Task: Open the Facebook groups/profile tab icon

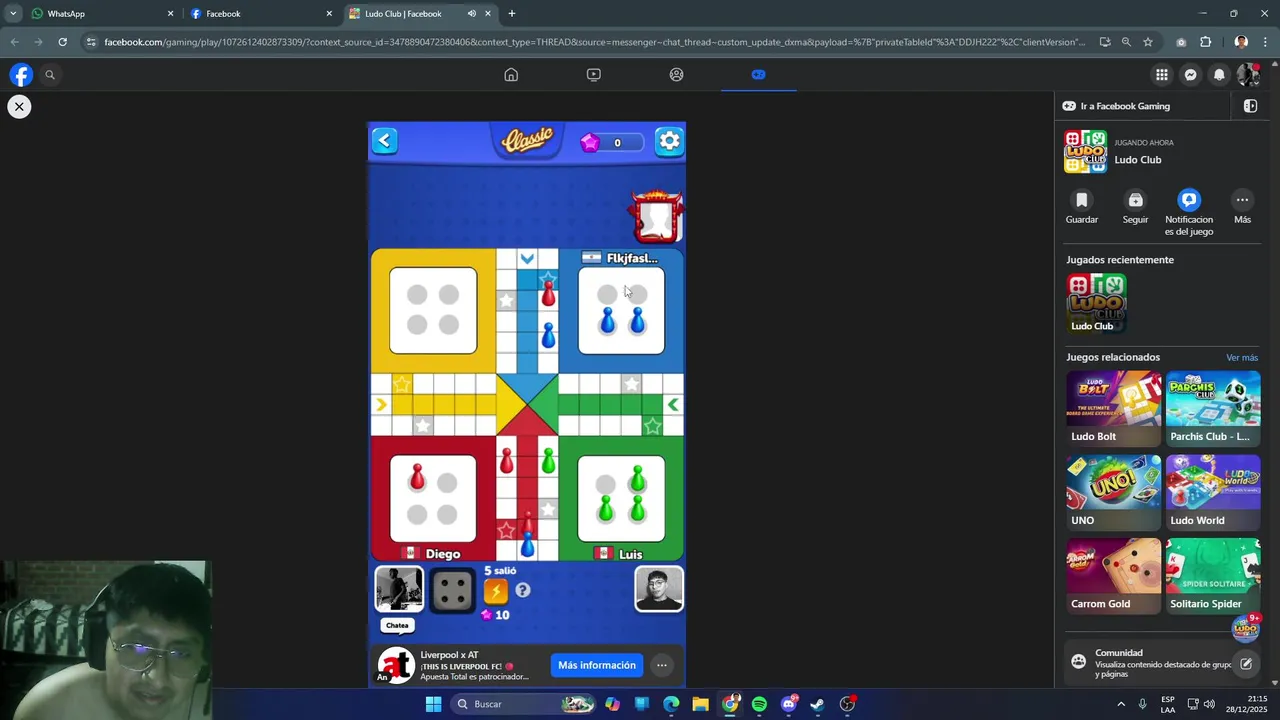Action: [x=676, y=74]
